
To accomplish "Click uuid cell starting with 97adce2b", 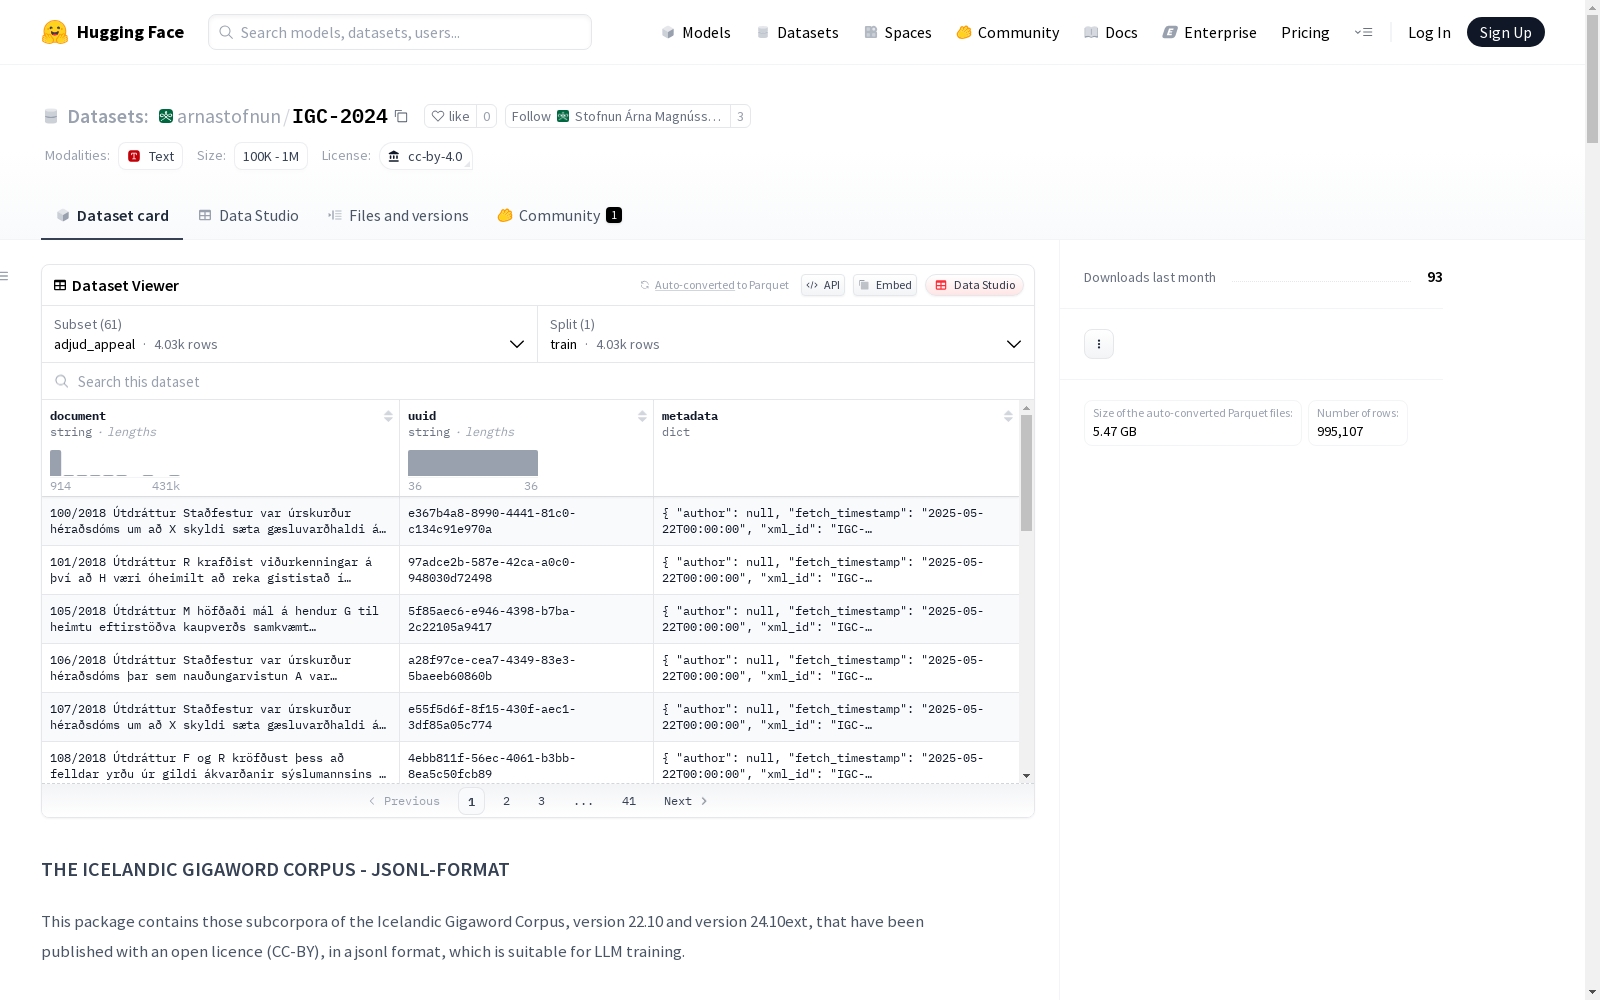I will click(x=526, y=570).
